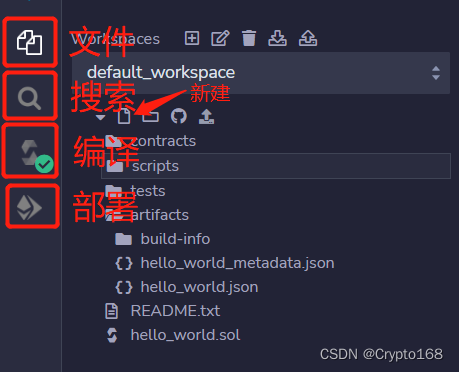Create a new workspace with plus icon
Screen dimensions: 459x372
(x=192, y=38)
